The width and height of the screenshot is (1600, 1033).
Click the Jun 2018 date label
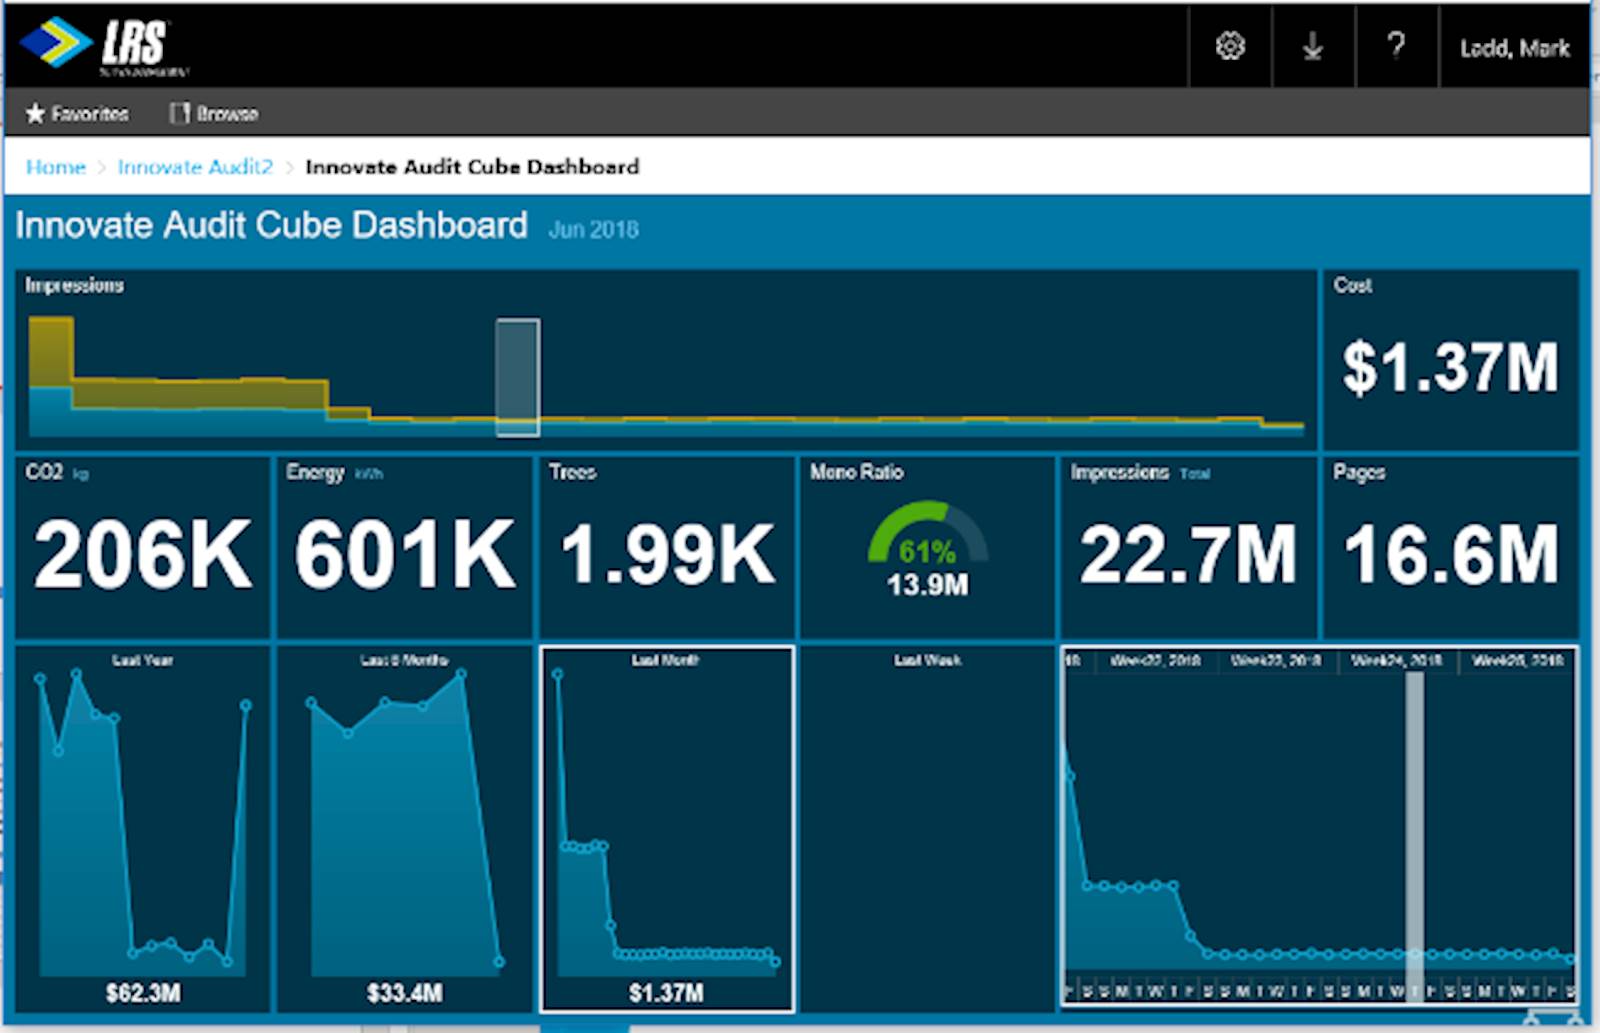(x=593, y=230)
